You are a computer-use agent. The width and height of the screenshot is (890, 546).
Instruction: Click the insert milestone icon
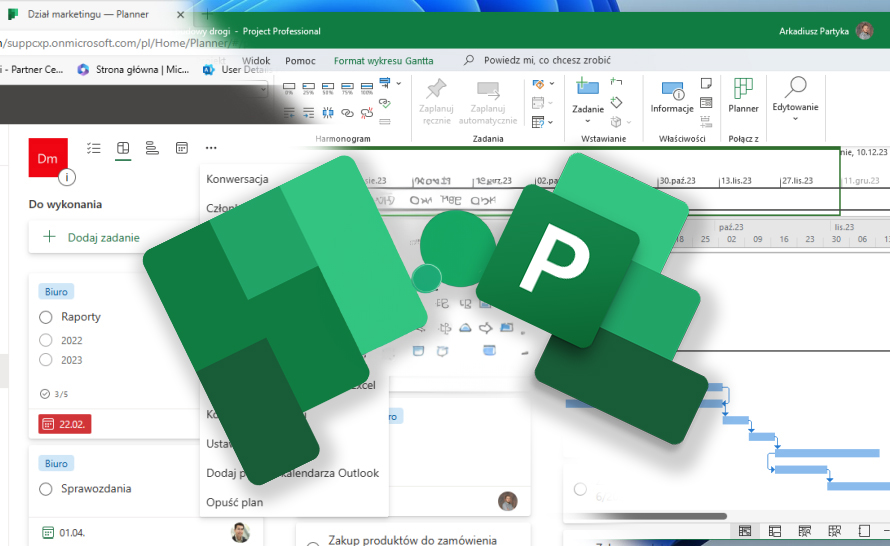[616, 102]
